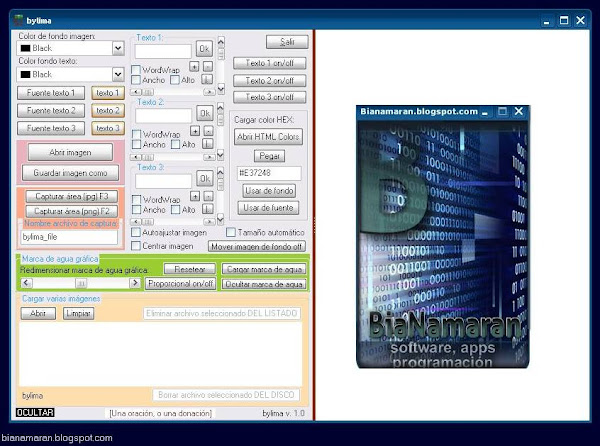Tick the Alto checkbox under Texto 1
600x446 pixels.
tap(175, 80)
